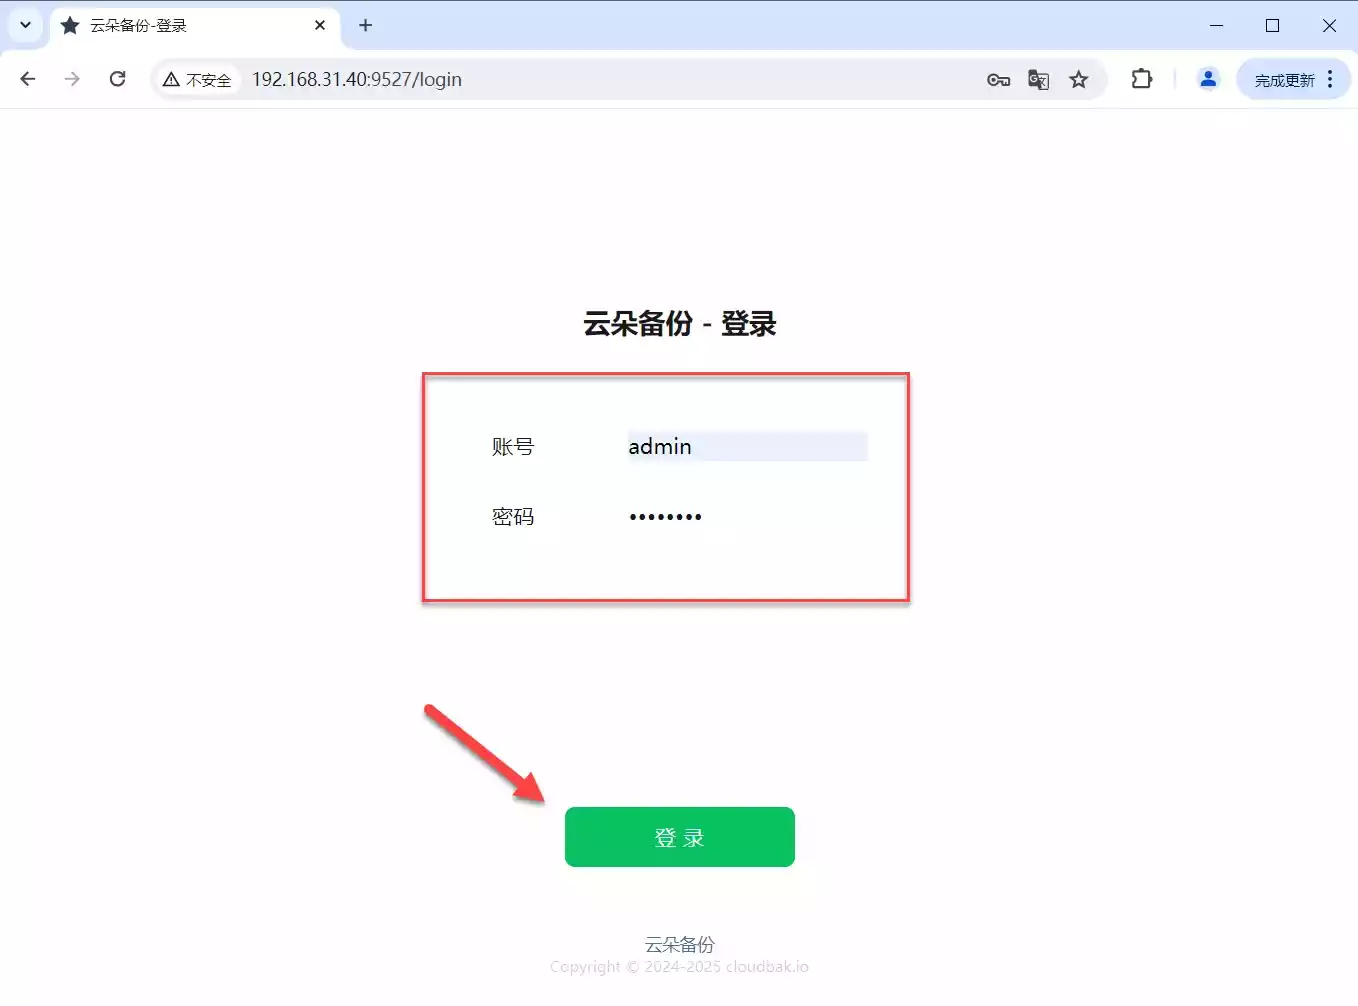Click the 账号 username input field
This screenshot has width=1358, height=1006.
[x=746, y=447]
